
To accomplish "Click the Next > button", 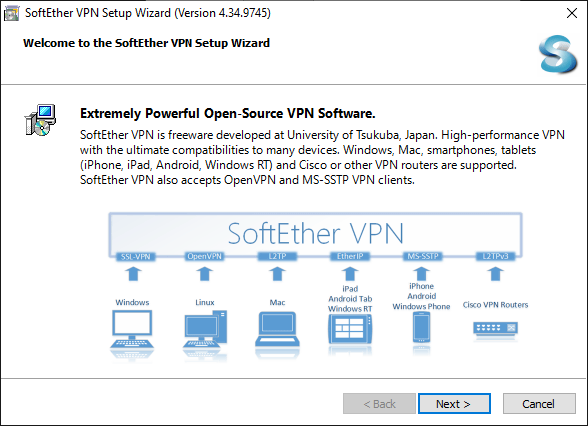I will 454,404.
